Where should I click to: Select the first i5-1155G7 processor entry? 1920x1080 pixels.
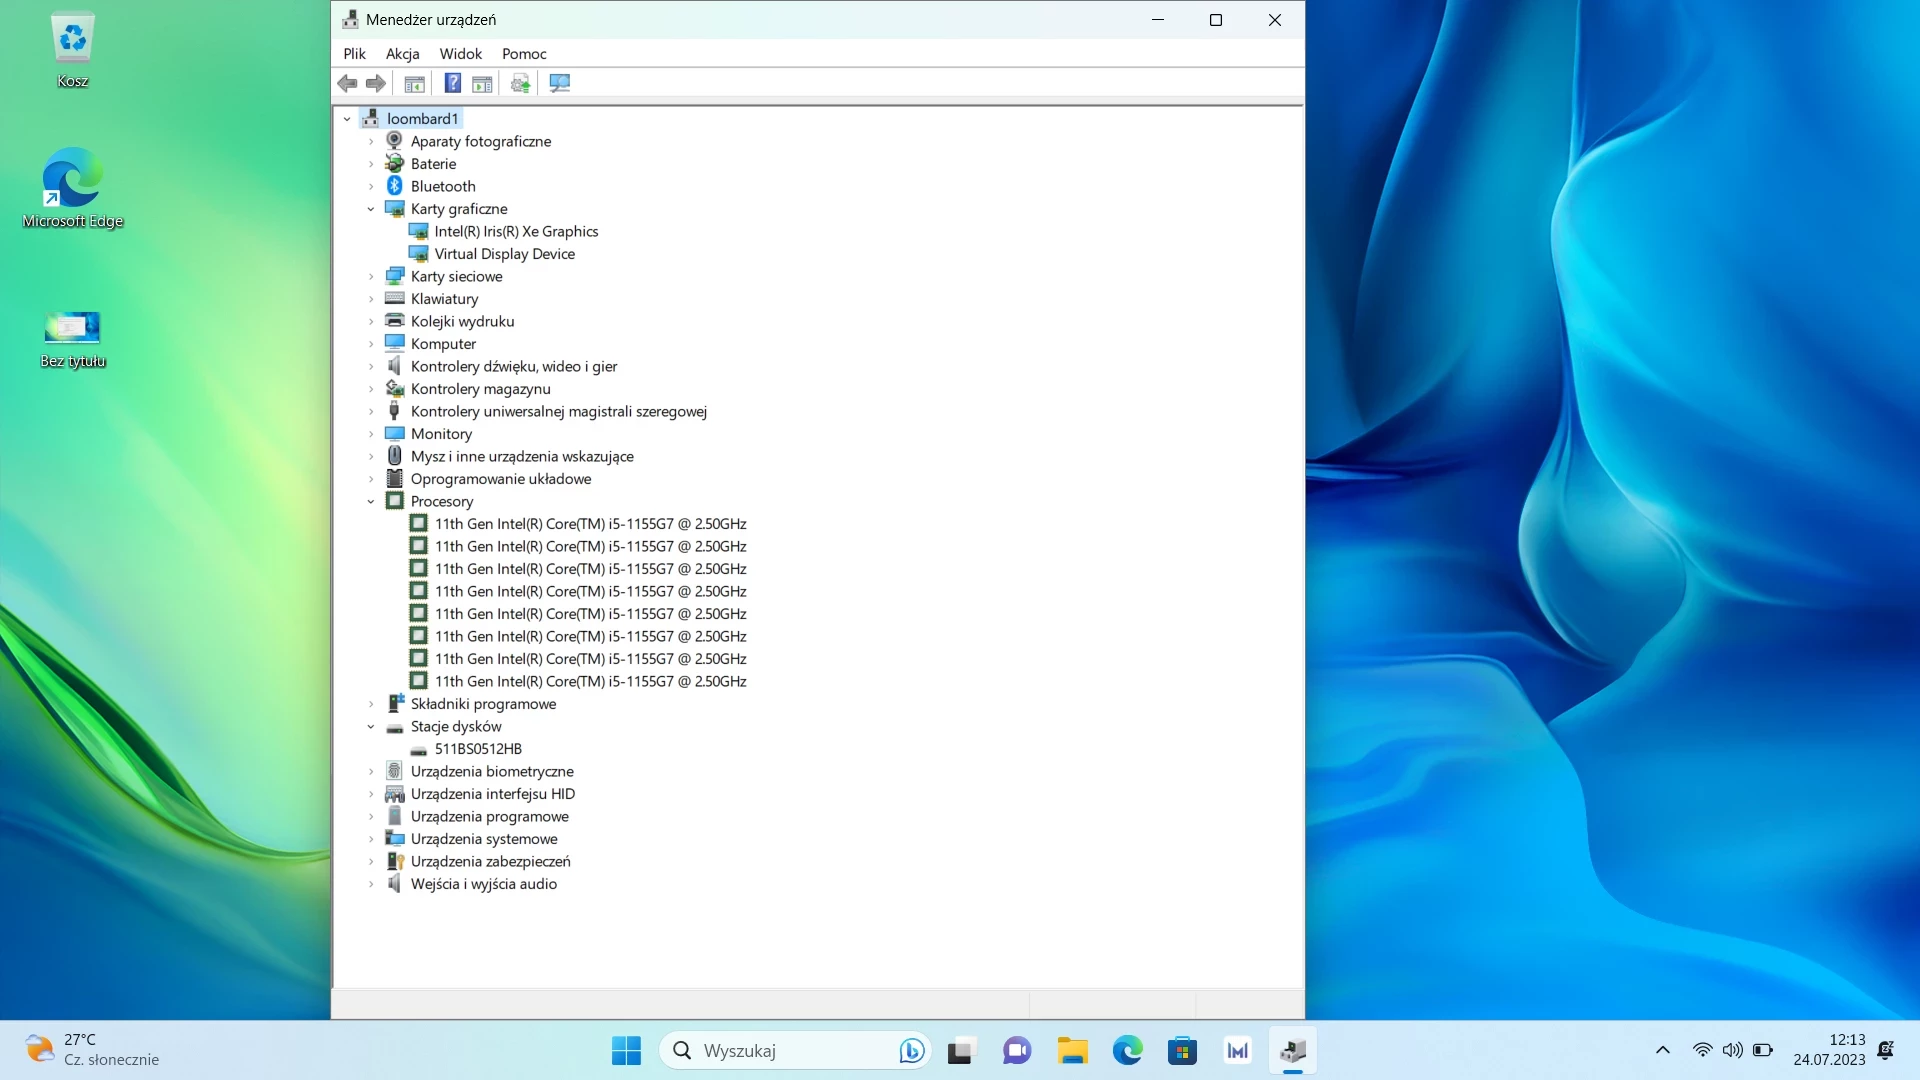tap(590, 524)
